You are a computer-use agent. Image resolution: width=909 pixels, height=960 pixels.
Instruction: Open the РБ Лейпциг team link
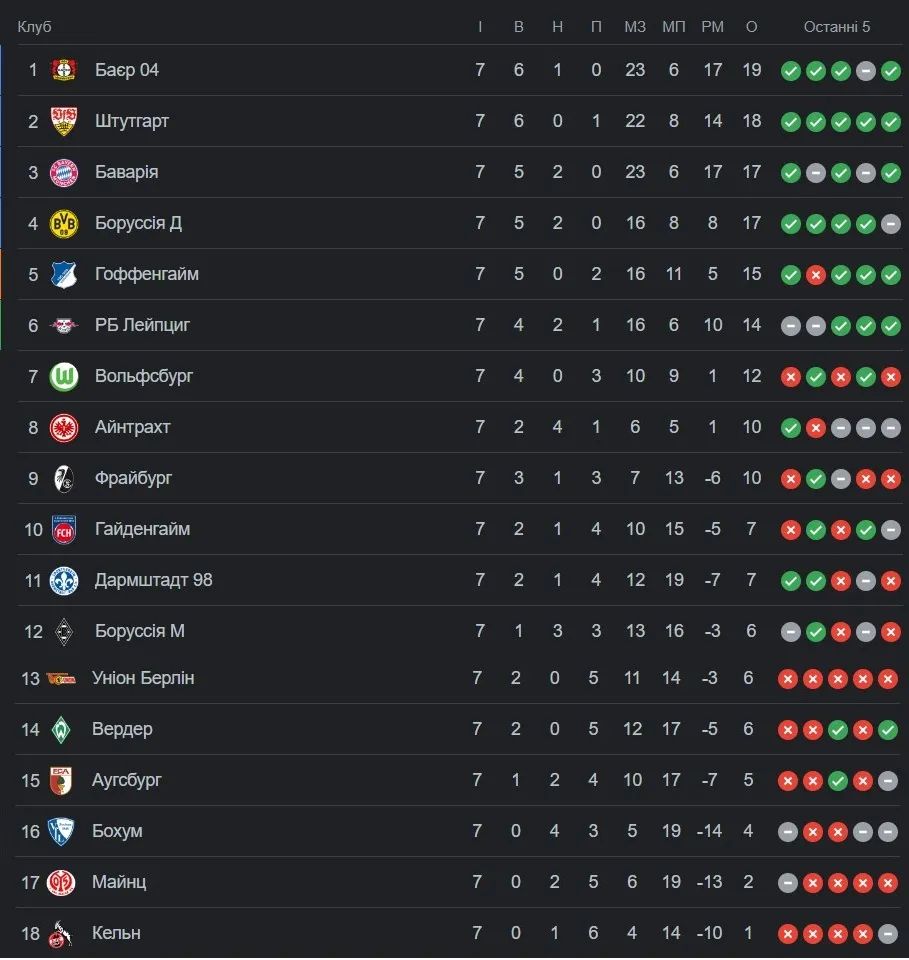pyautogui.click(x=142, y=325)
